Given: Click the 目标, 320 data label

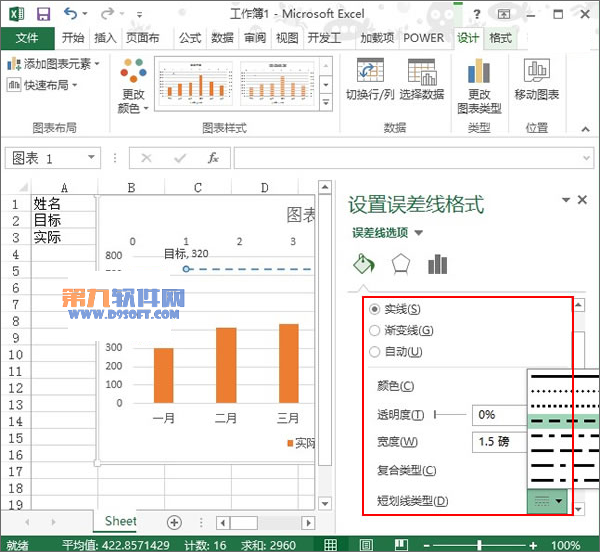Looking at the screenshot, I should (x=186, y=253).
